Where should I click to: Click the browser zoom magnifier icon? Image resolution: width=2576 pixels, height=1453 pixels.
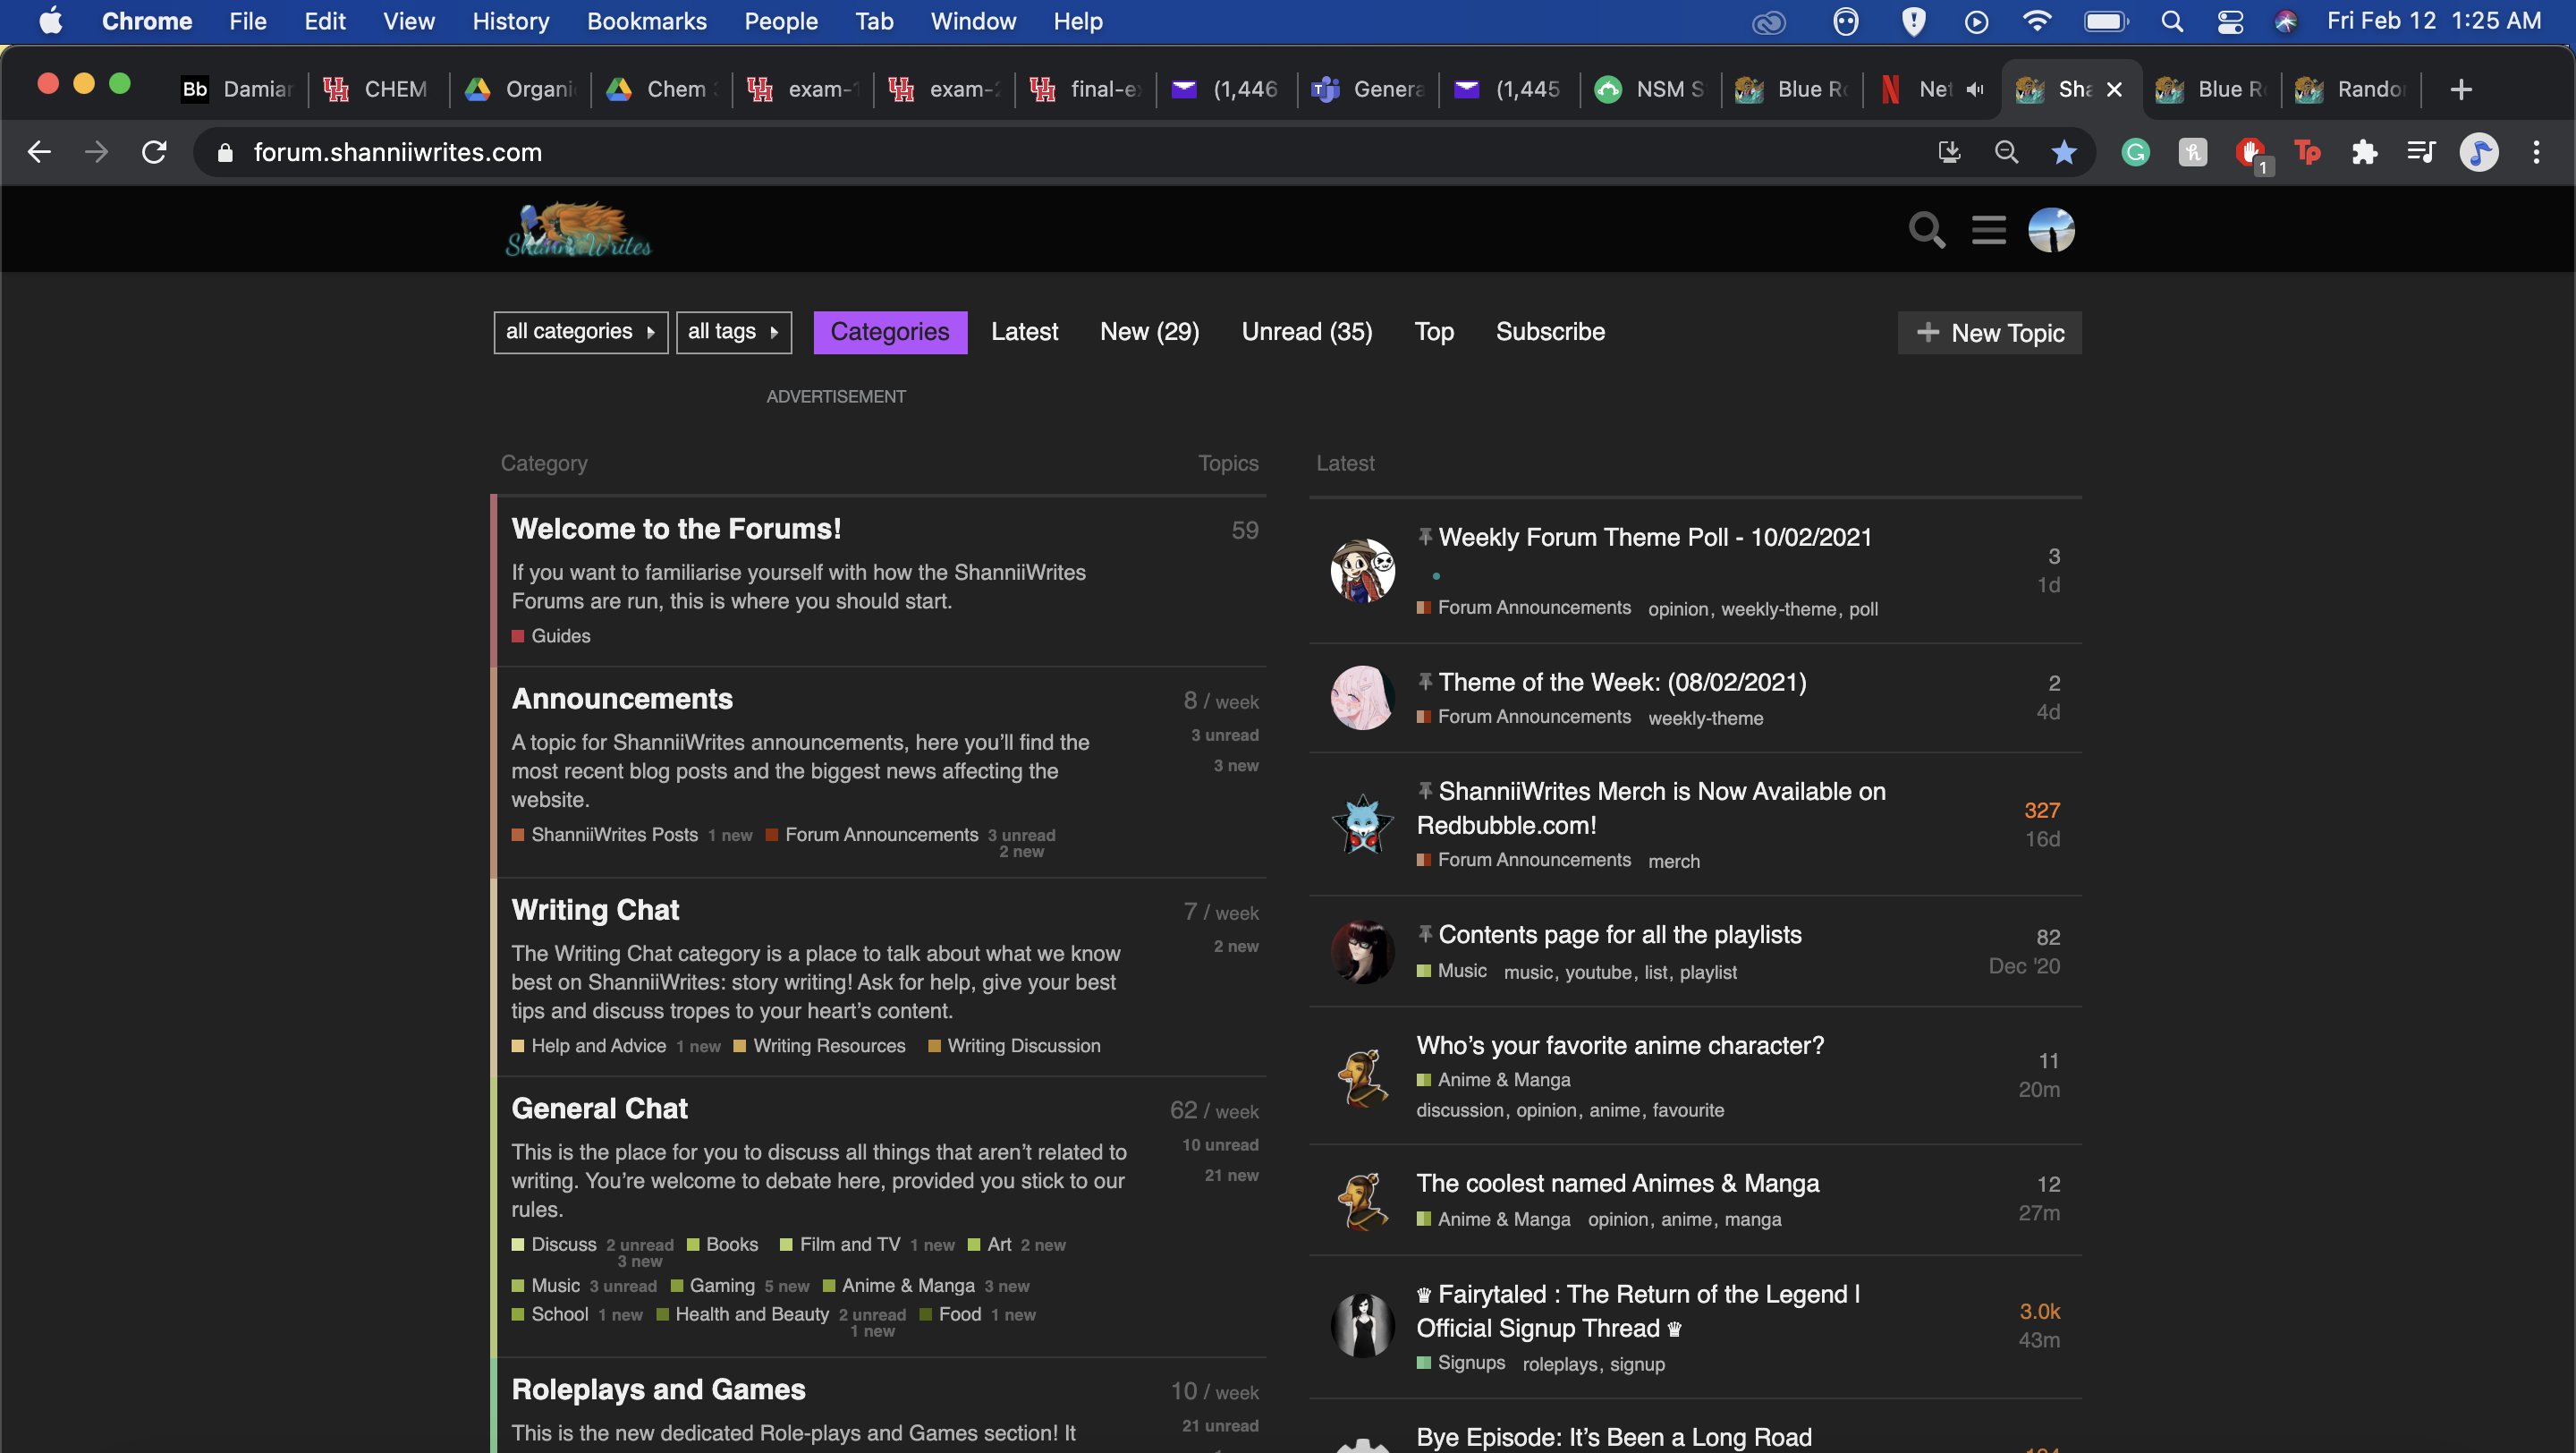[2006, 152]
